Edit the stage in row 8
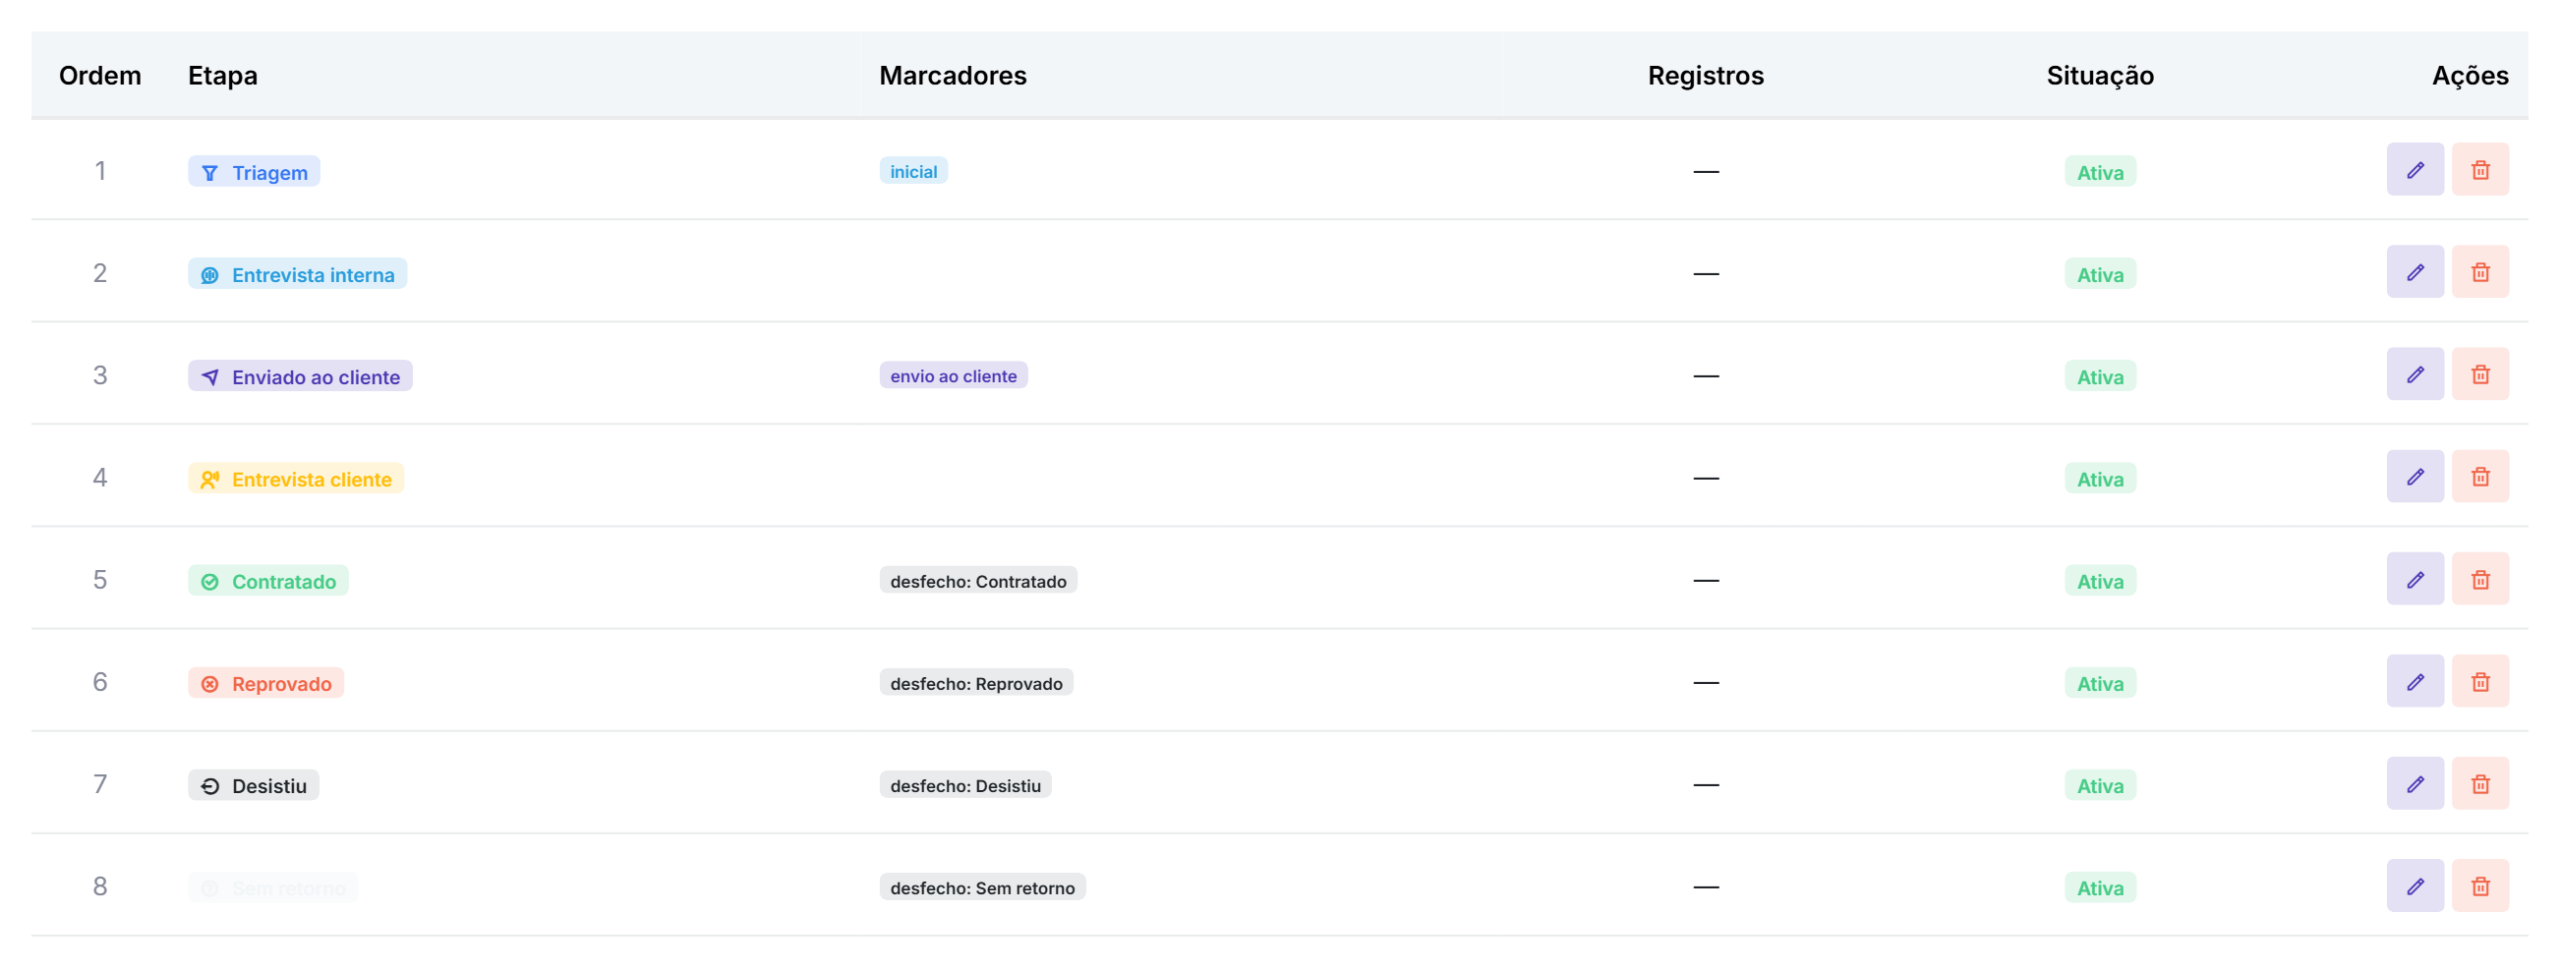Image resolution: width=2560 pixels, height=969 pixels. pos(2414,886)
